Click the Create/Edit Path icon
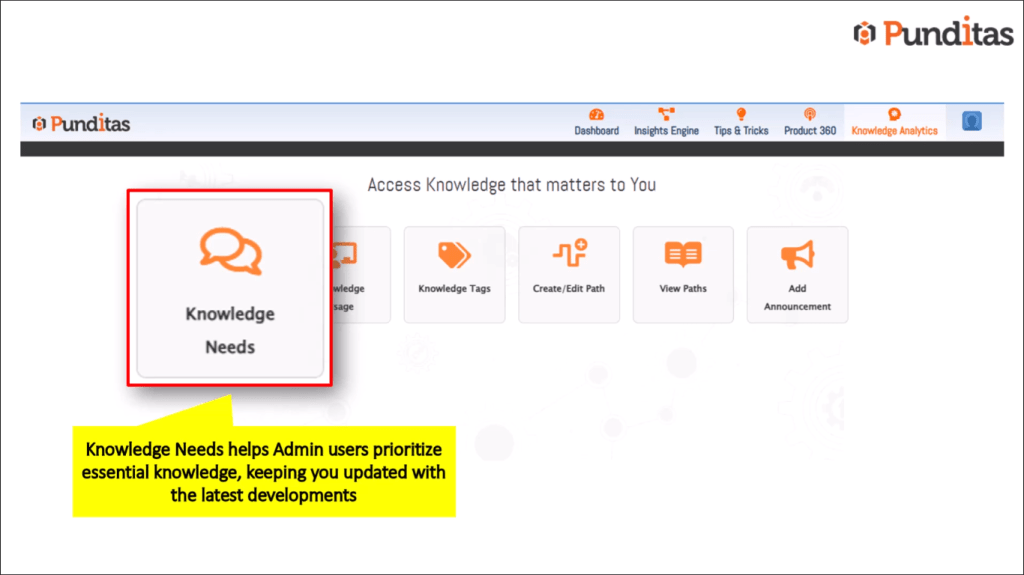The image size is (1024, 575). click(x=569, y=255)
